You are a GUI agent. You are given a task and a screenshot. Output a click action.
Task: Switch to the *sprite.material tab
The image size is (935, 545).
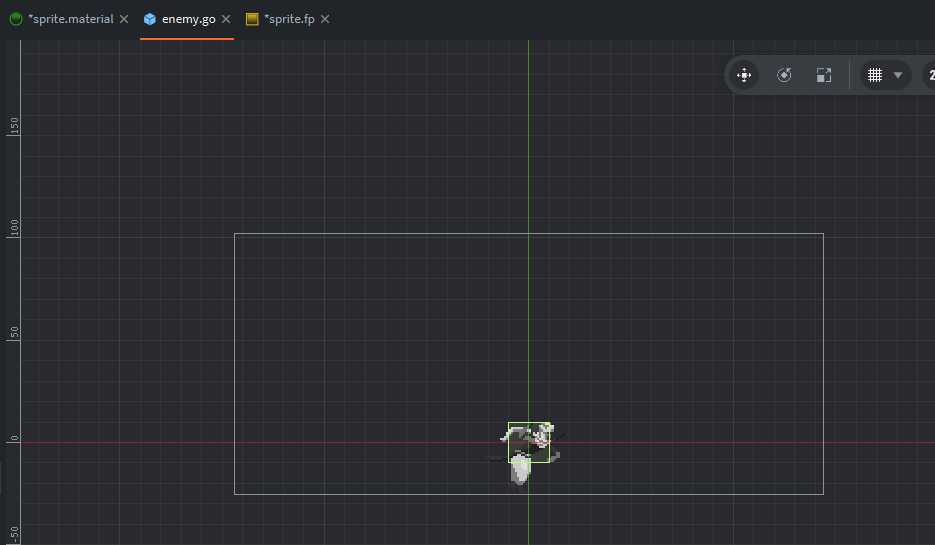(70, 19)
